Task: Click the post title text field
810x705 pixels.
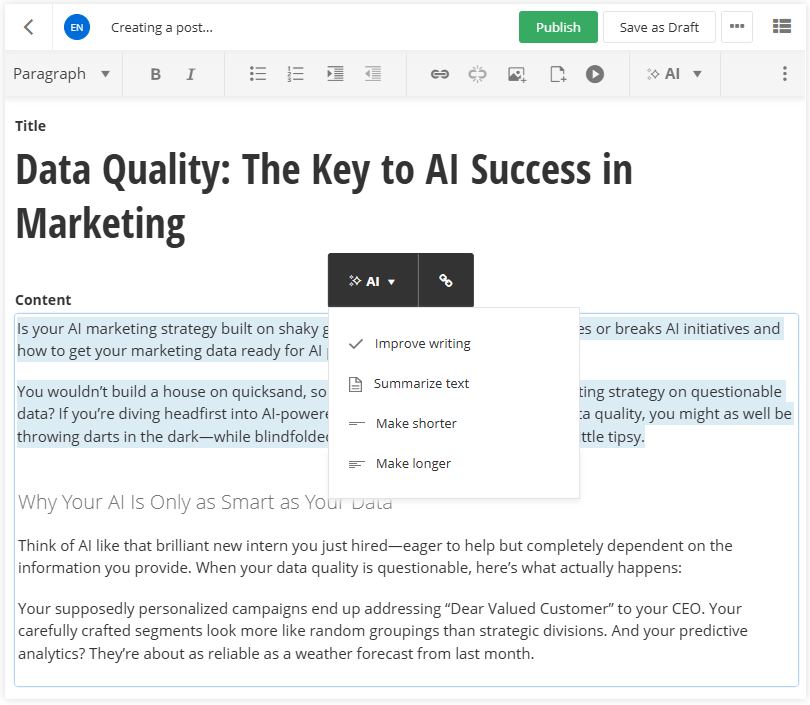Action: click(x=324, y=196)
